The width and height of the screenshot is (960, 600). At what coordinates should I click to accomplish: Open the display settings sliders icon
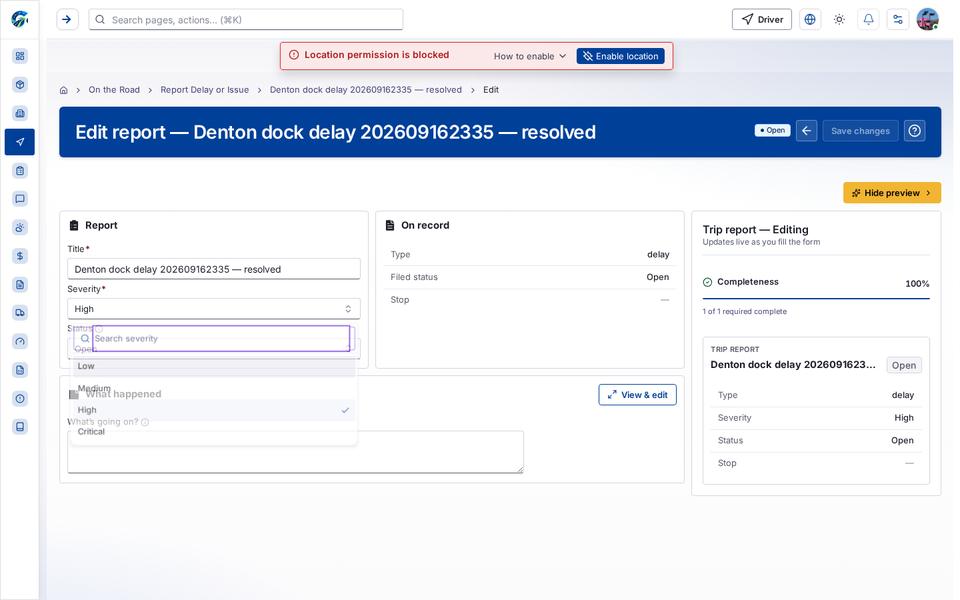tap(898, 20)
